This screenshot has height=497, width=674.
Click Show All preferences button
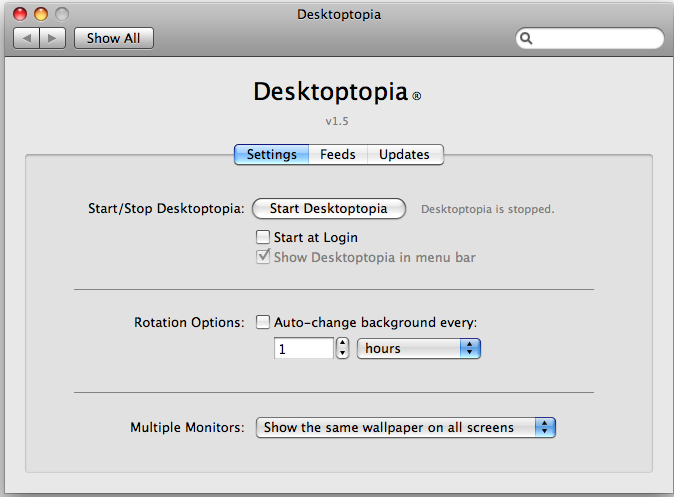[x=113, y=38]
